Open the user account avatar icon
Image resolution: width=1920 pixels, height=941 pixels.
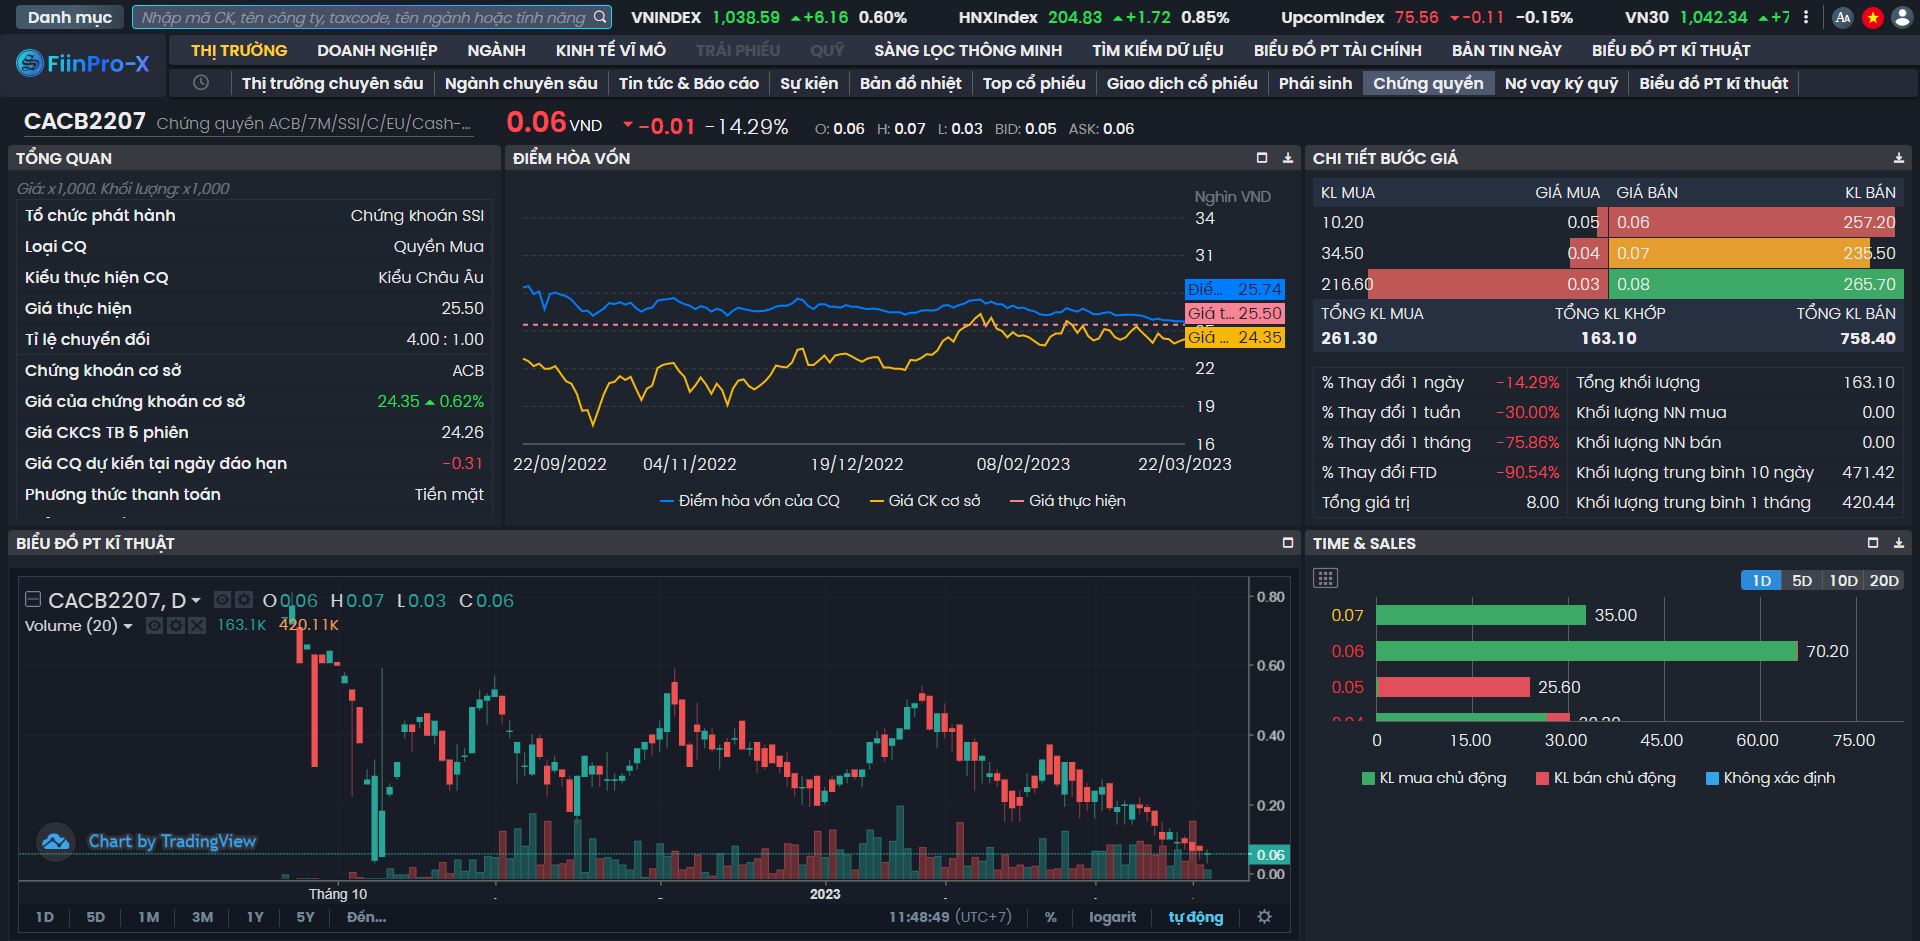pos(1901,17)
